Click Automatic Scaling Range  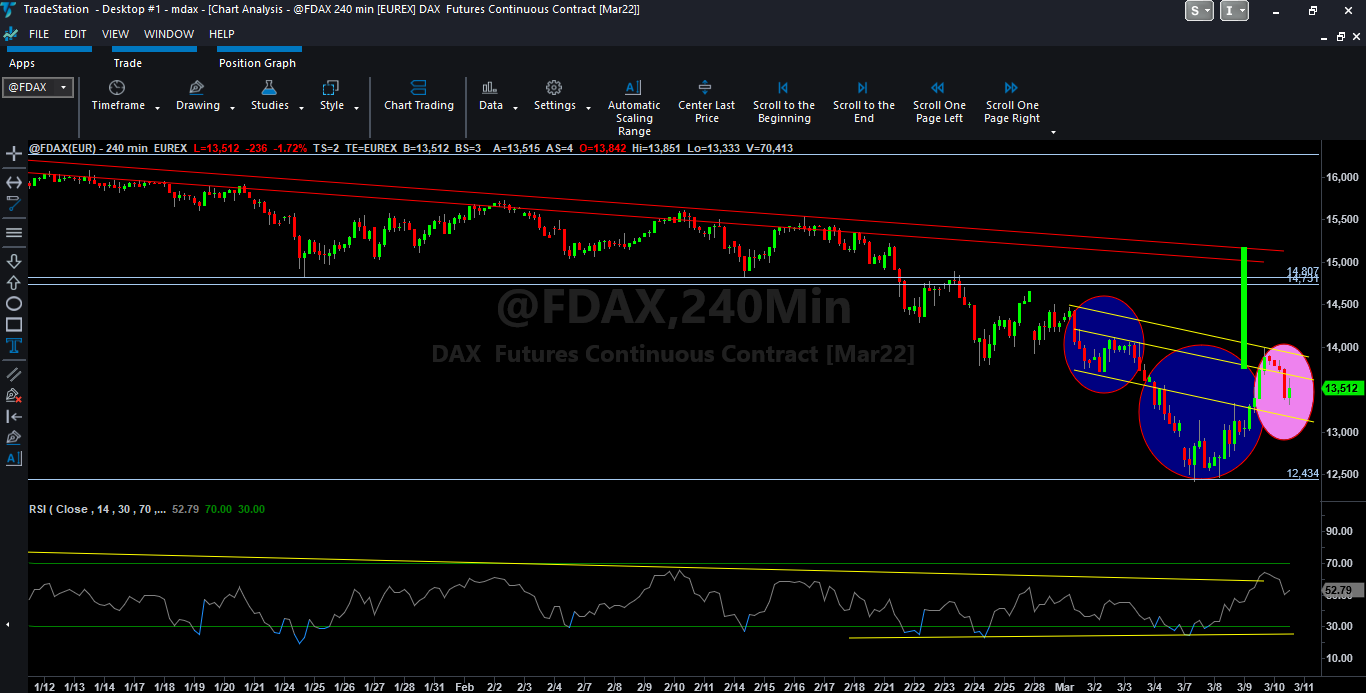click(634, 109)
